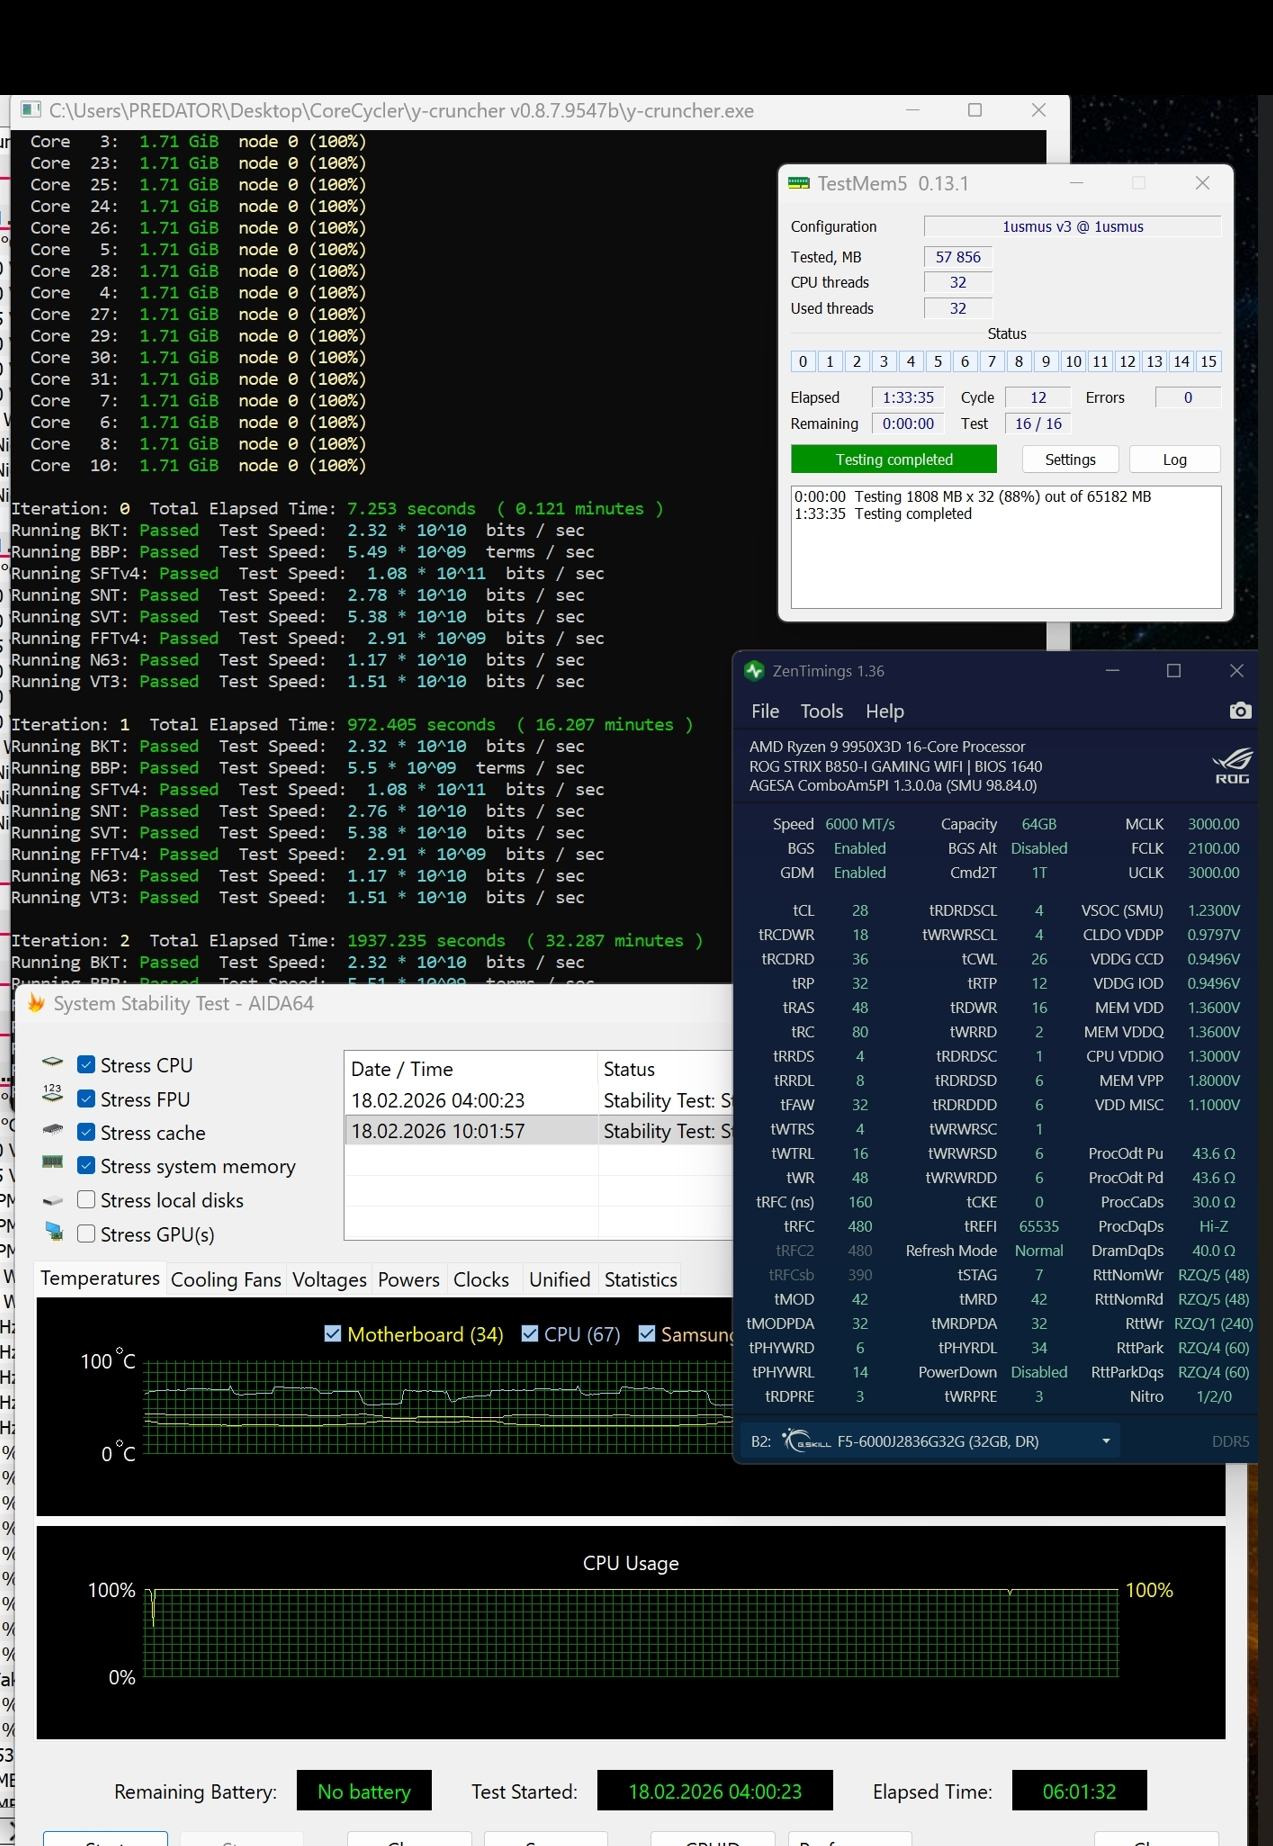Switch to the Clocks tab
The image size is (1273, 1846).
click(x=481, y=1280)
